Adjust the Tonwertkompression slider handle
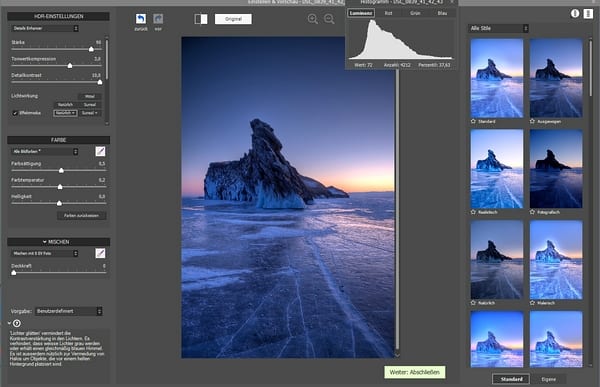The width and height of the screenshot is (600, 387). 70,65
